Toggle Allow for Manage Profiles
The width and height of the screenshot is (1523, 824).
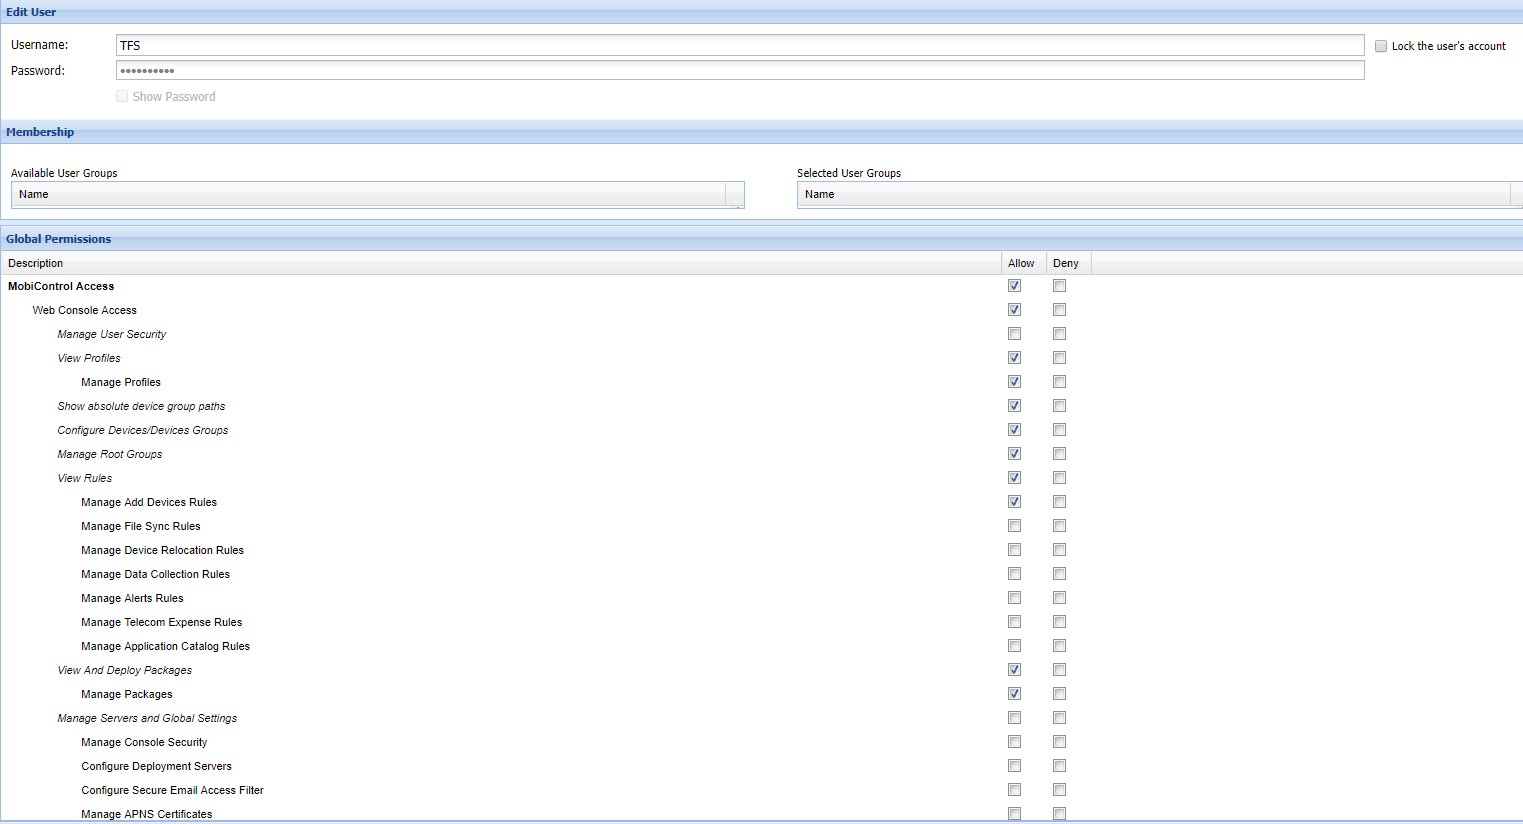point(1014,382)
